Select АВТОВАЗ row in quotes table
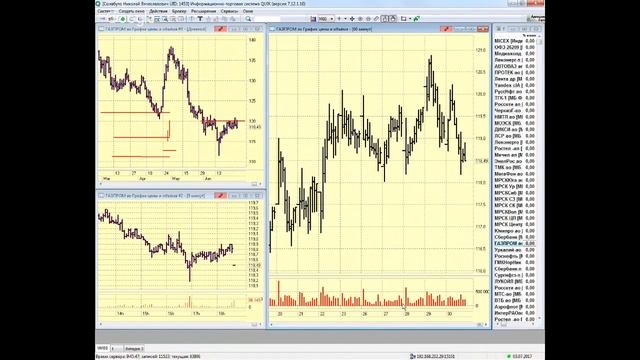The width and height of the screenshot is (640, 360). [515, 66]
